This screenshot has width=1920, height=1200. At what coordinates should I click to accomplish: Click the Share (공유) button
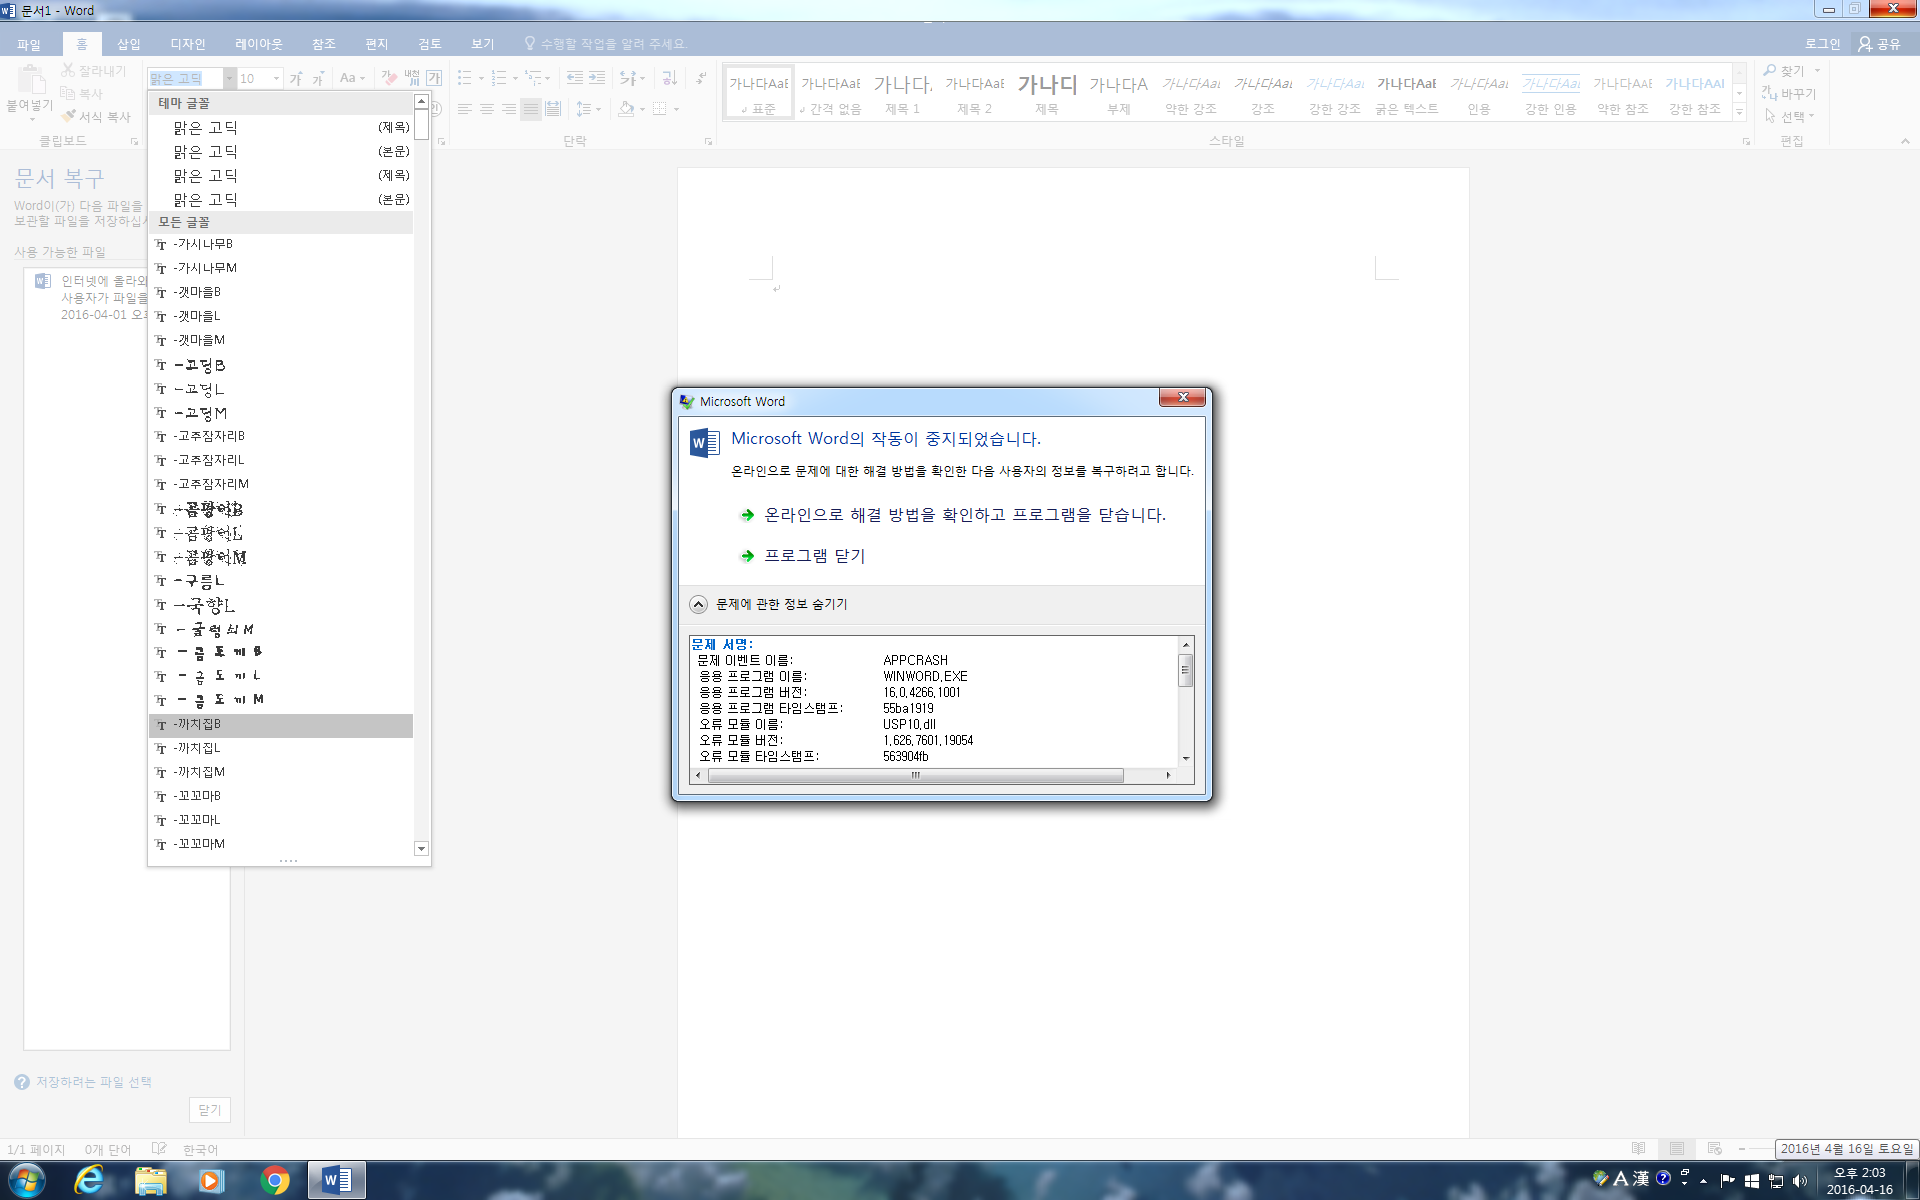click(1879, 44)
